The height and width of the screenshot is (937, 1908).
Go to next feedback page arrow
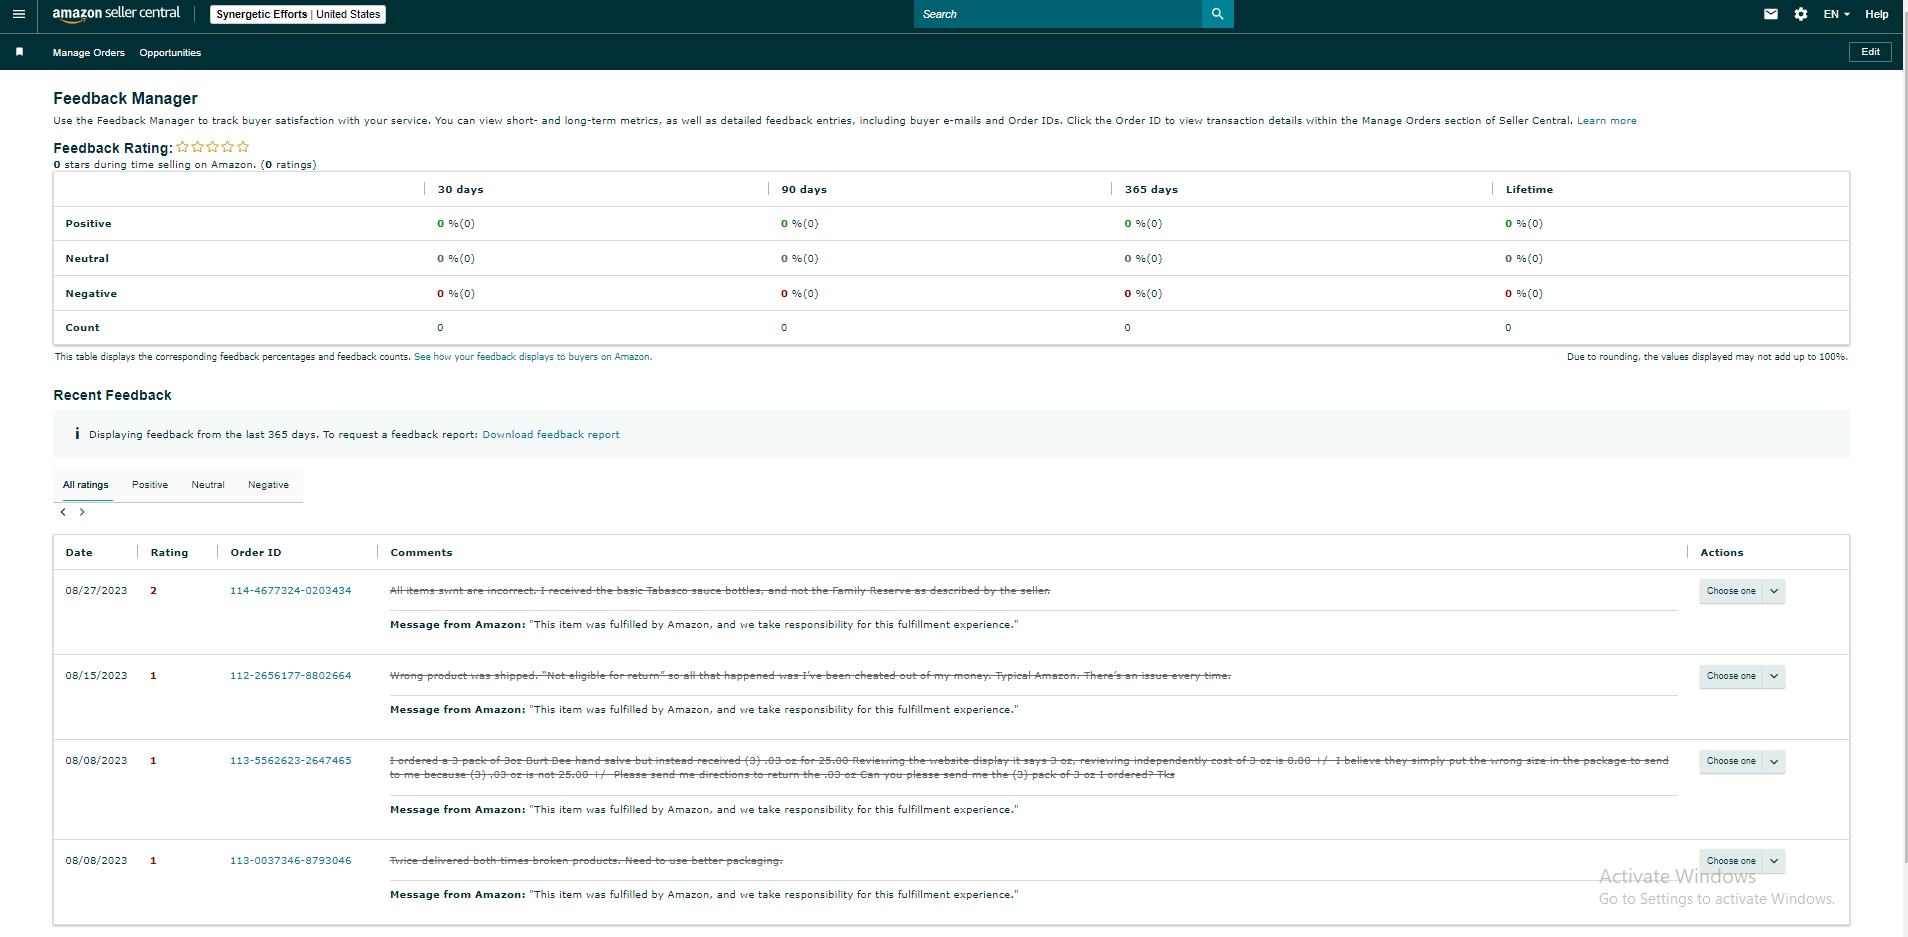[82, 512]
